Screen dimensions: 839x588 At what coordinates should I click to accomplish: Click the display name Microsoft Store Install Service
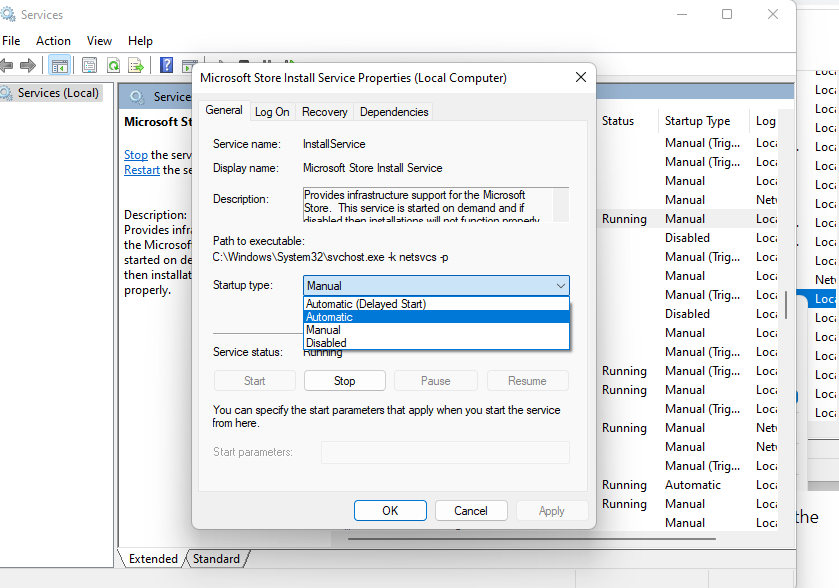[372, 168]
